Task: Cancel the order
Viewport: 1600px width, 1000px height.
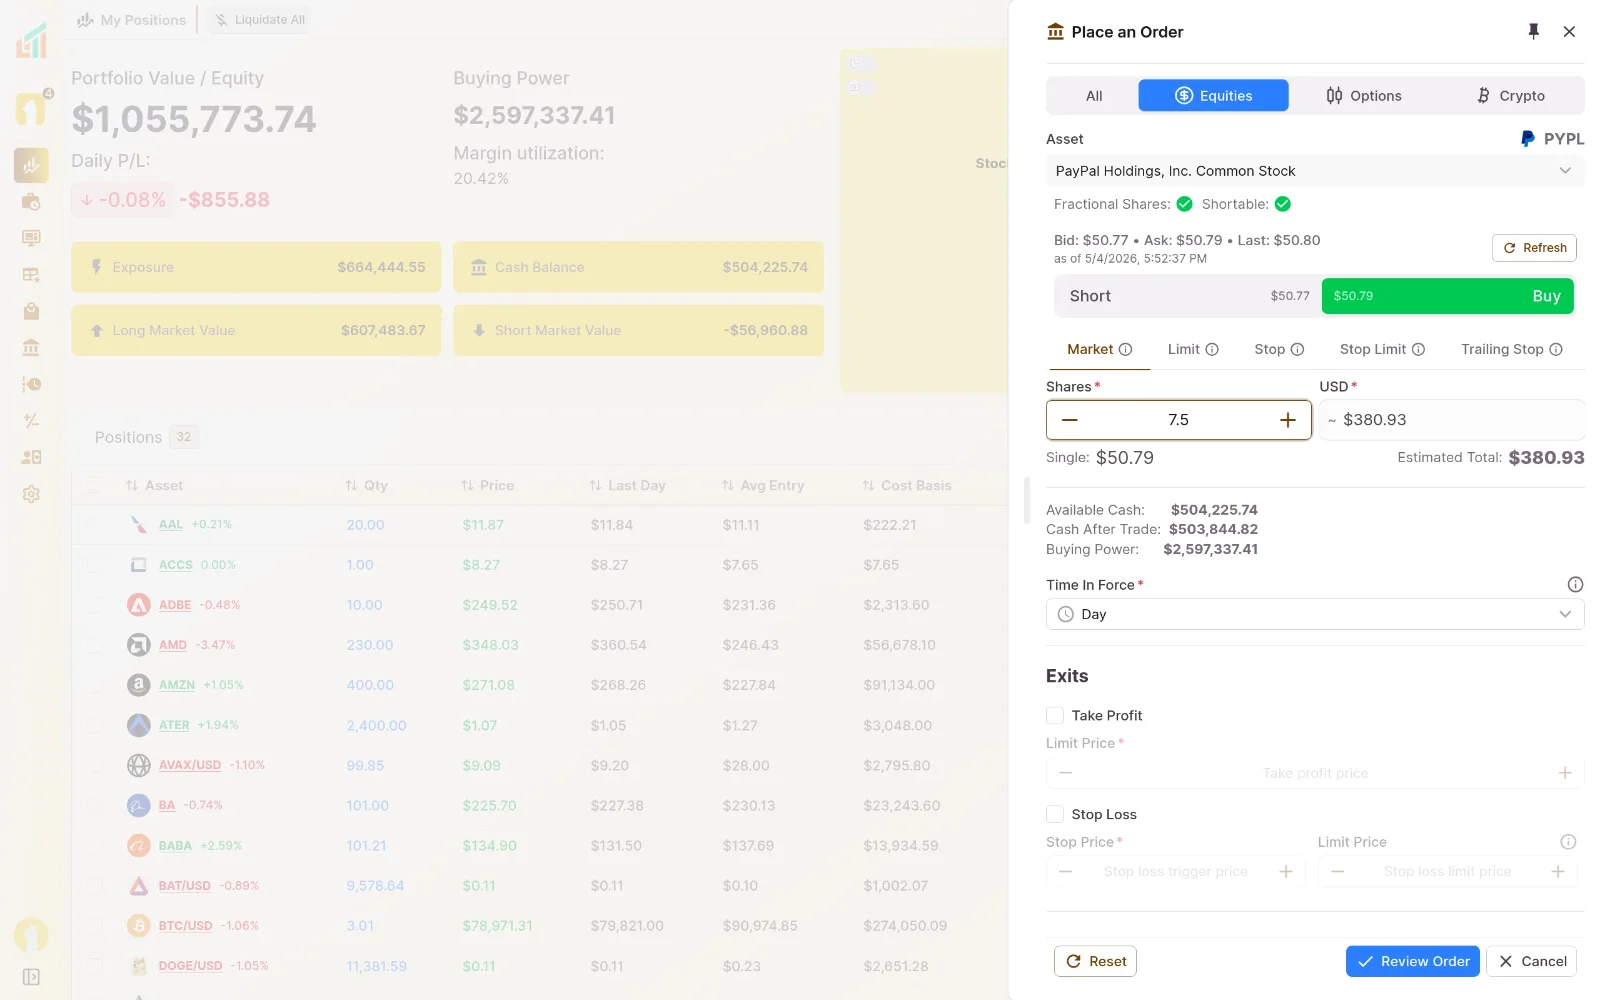Action: [1531, 961]
